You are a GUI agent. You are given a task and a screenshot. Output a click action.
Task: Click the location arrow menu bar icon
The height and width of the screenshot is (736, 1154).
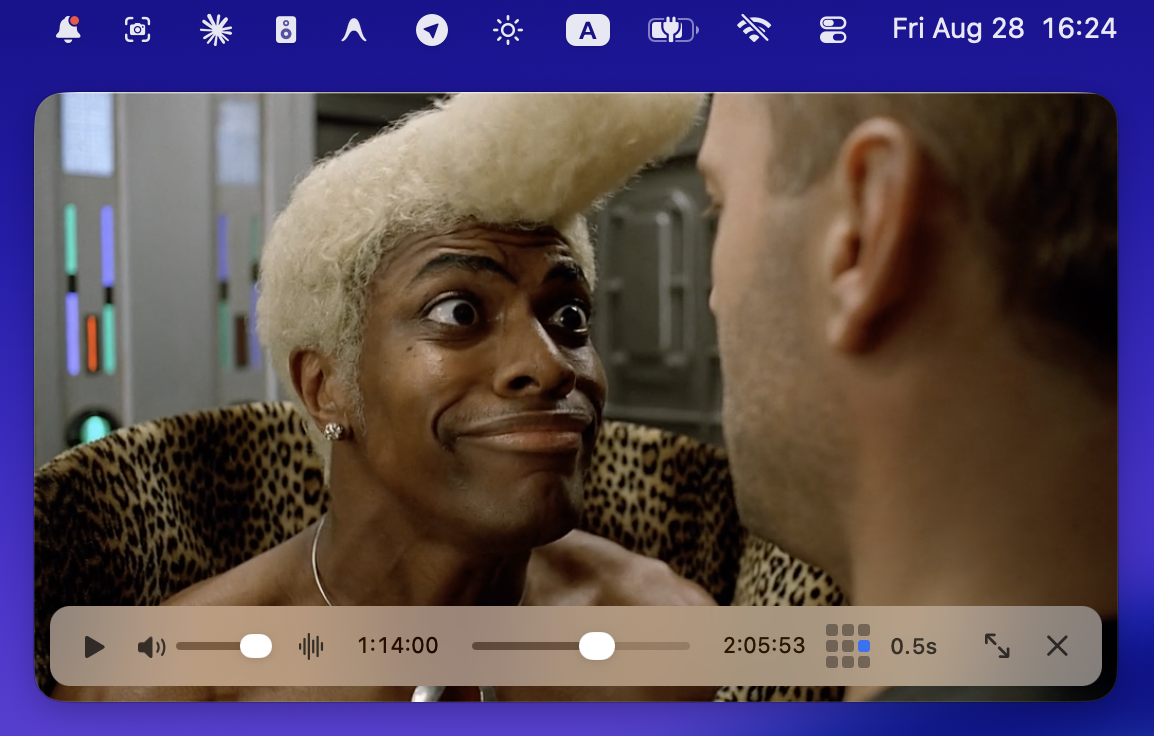point(432,30)
